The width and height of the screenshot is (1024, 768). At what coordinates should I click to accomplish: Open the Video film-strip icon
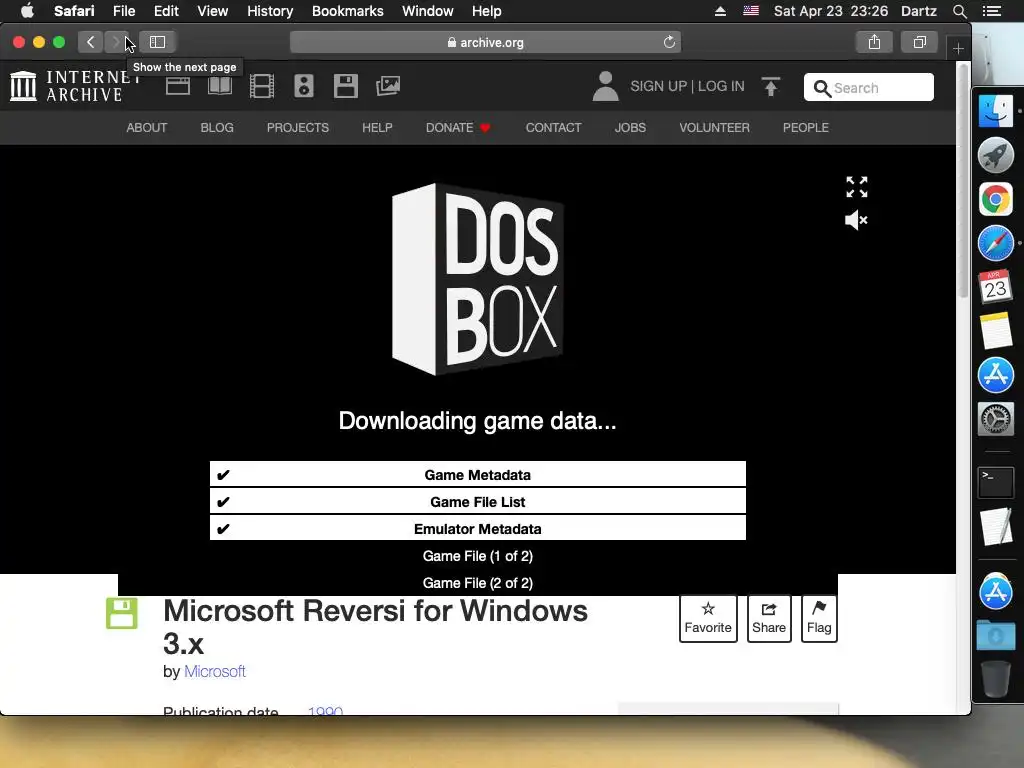pyautogui.click(x=262, y=86)
